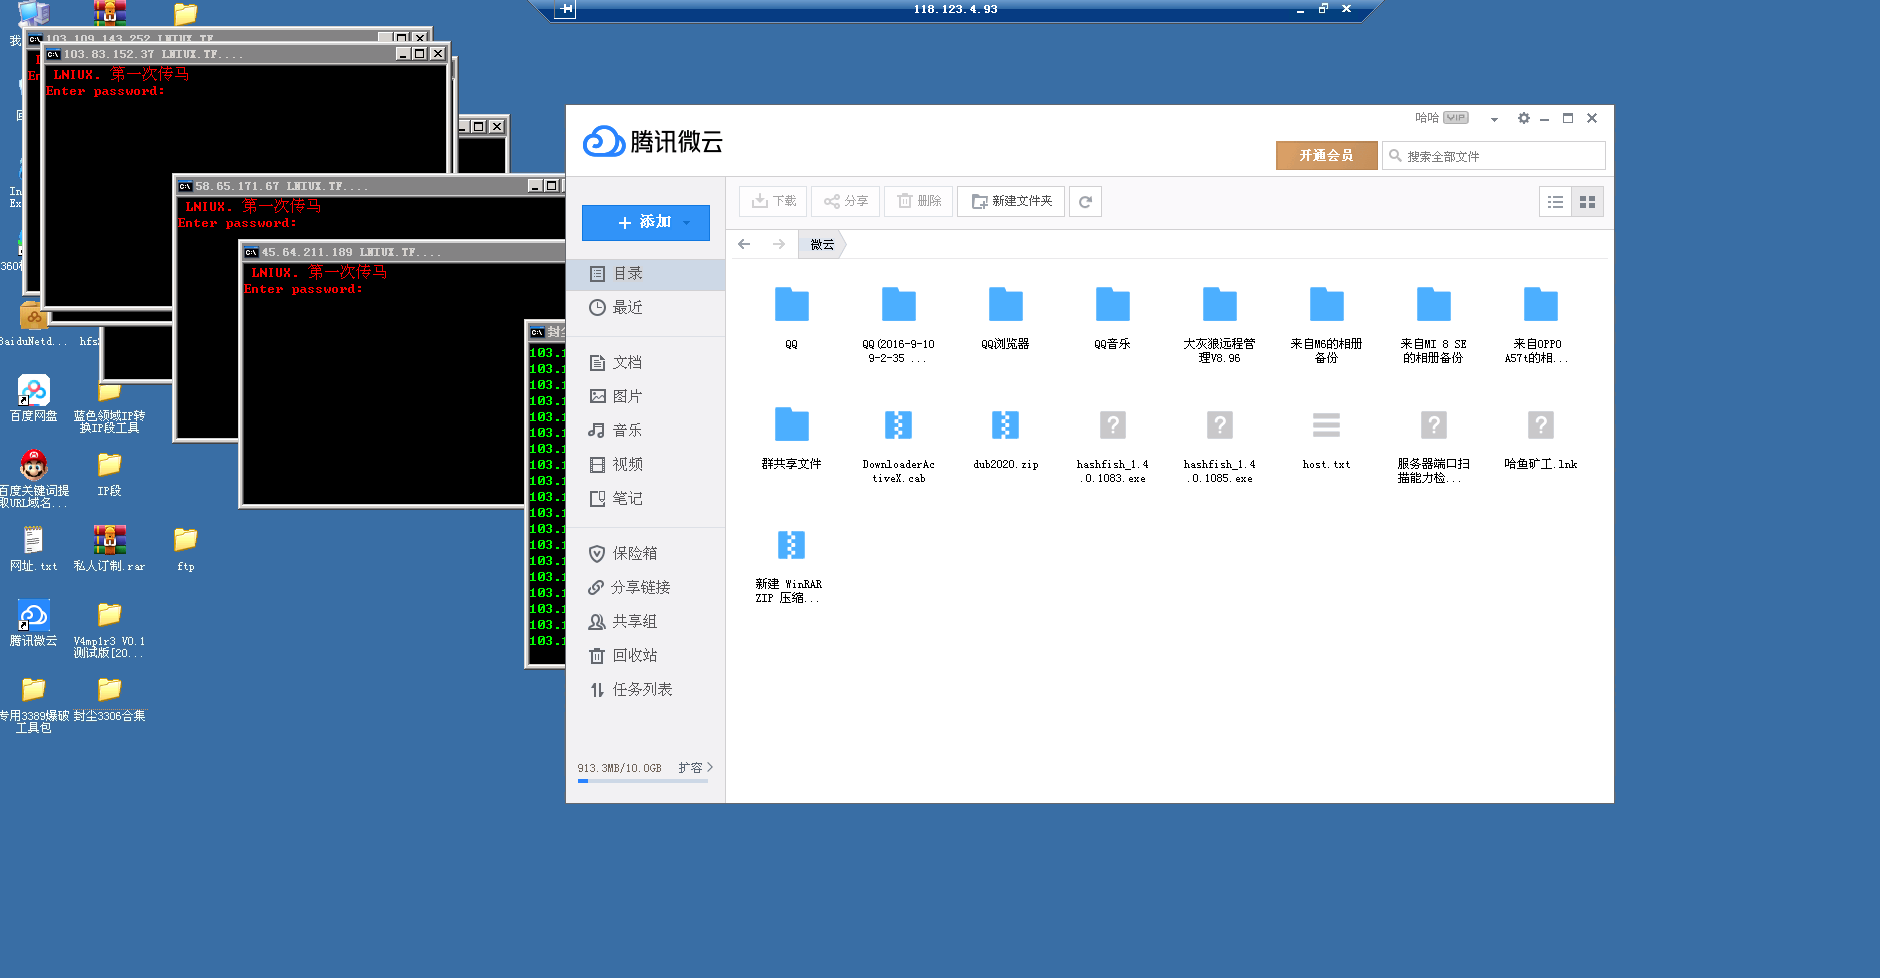Open the account dropdown arrow beside VIP
This screenshot has width=1880, height=978.
click(1494, 119)
